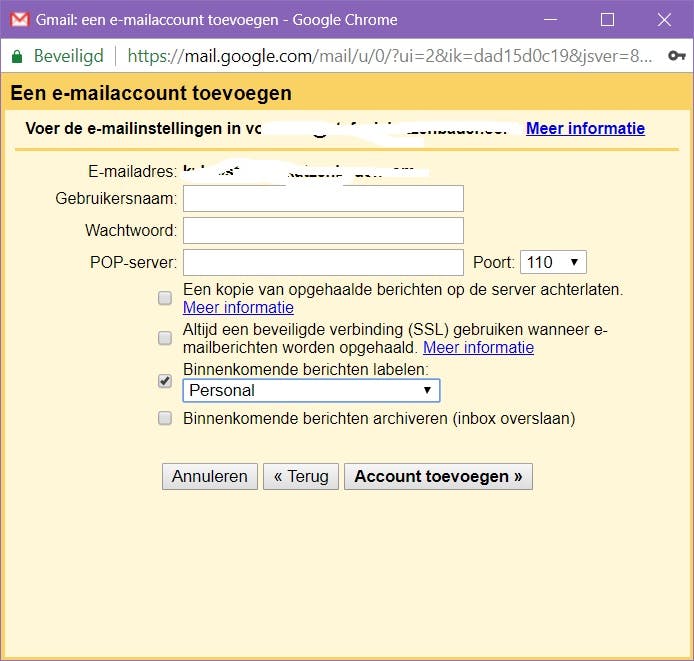Click the Gmail envelope icon in title bar

[x=19, y=19]
